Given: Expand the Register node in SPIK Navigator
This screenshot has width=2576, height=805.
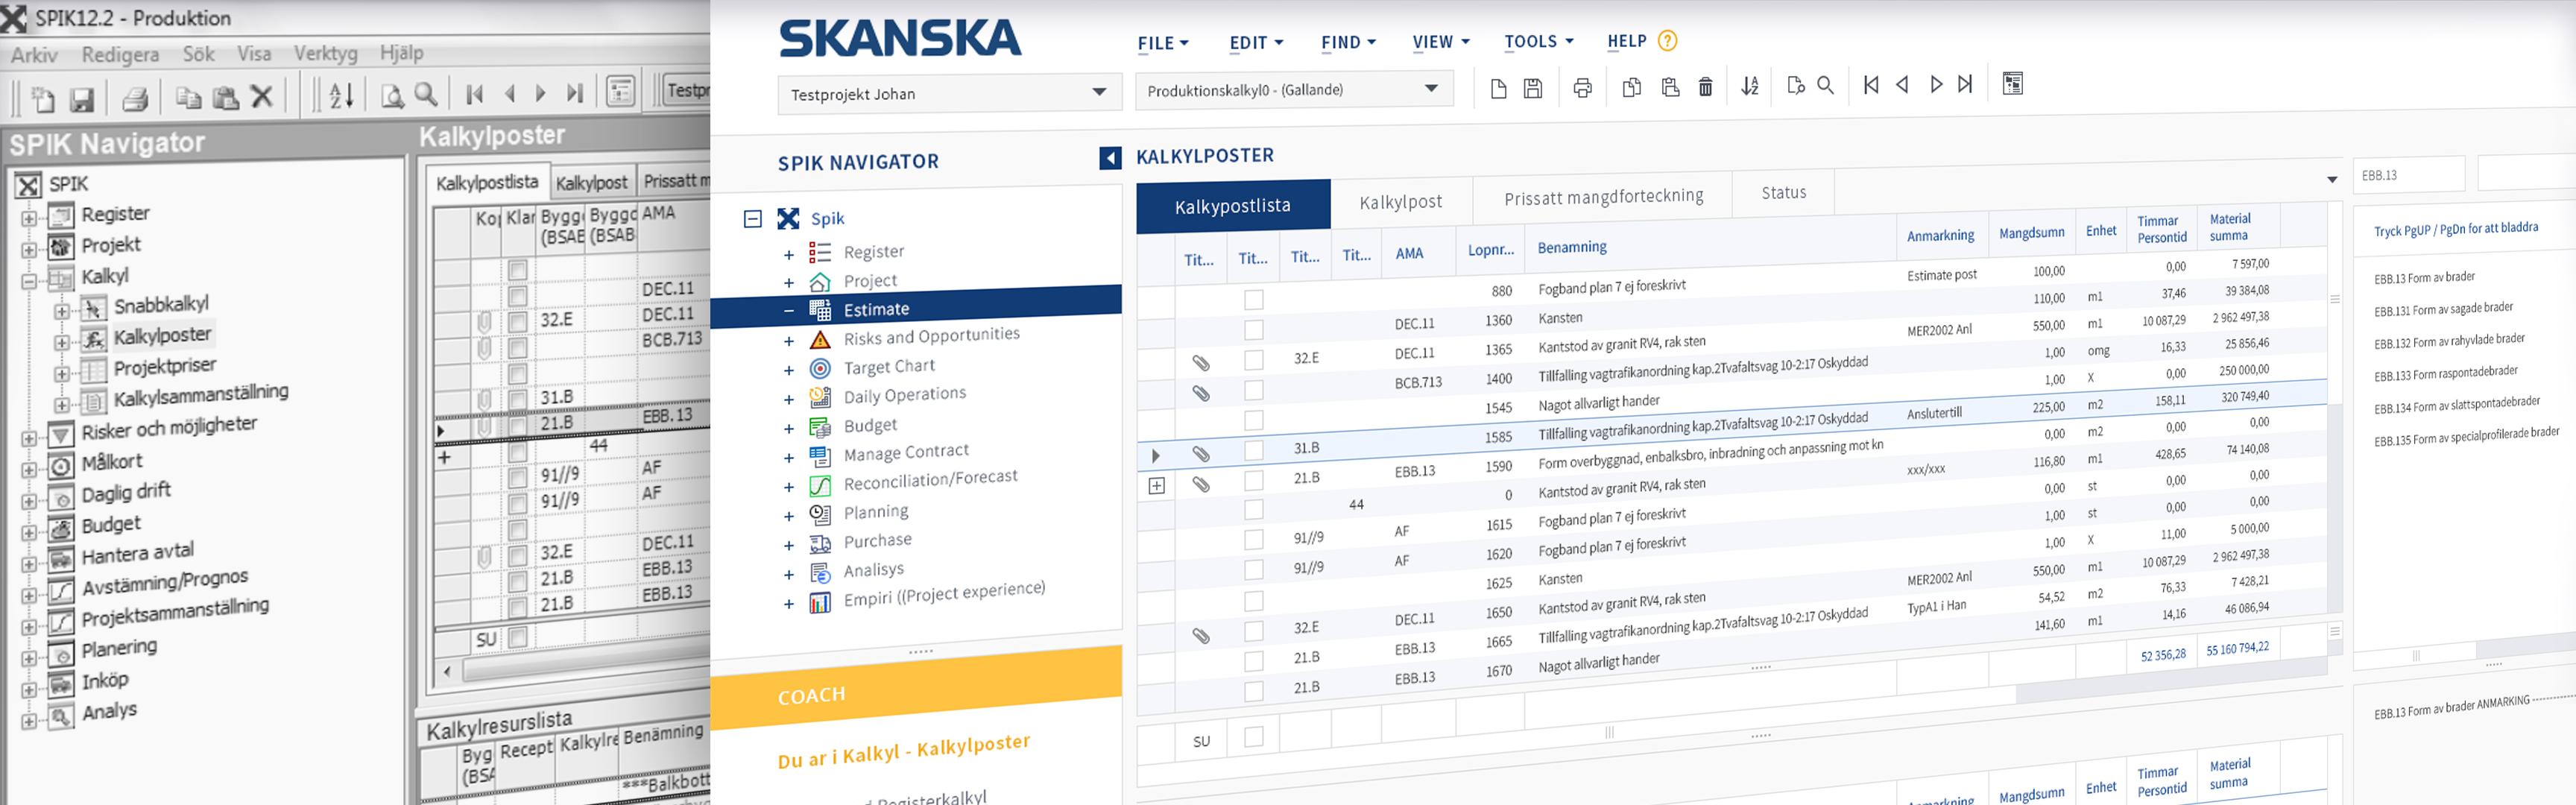Looking at the screenshot, I should (788, 255).
